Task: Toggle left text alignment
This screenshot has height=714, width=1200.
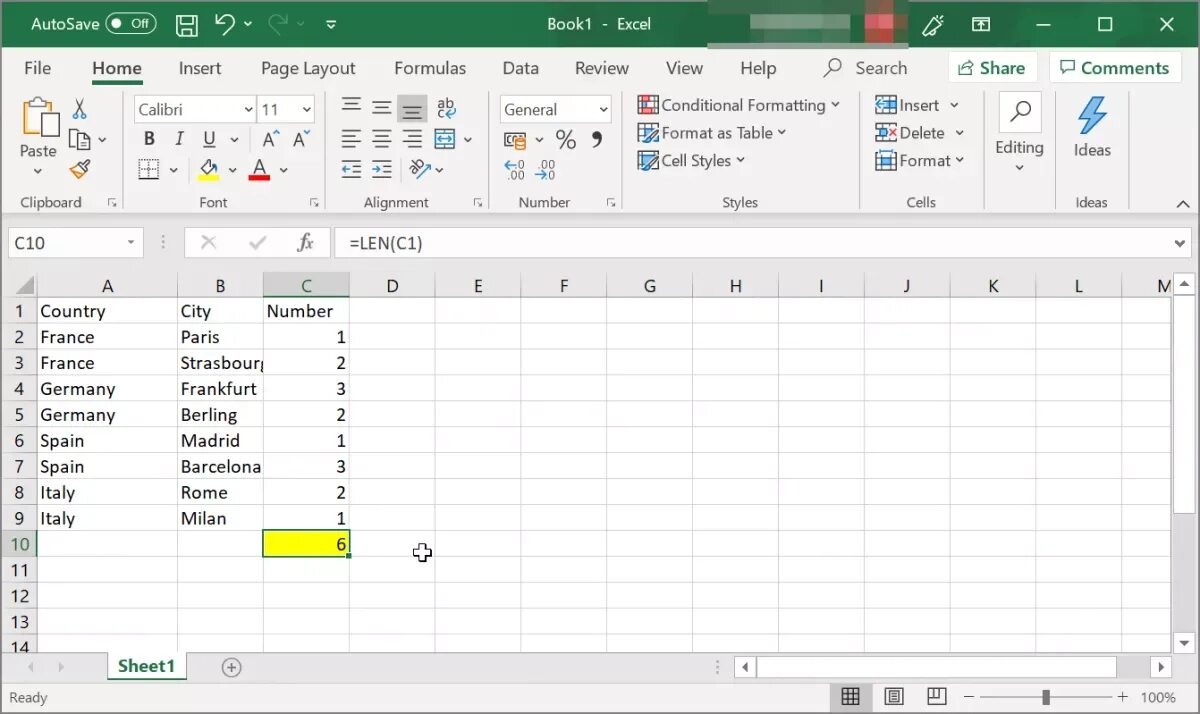Action: click(351, 139)
